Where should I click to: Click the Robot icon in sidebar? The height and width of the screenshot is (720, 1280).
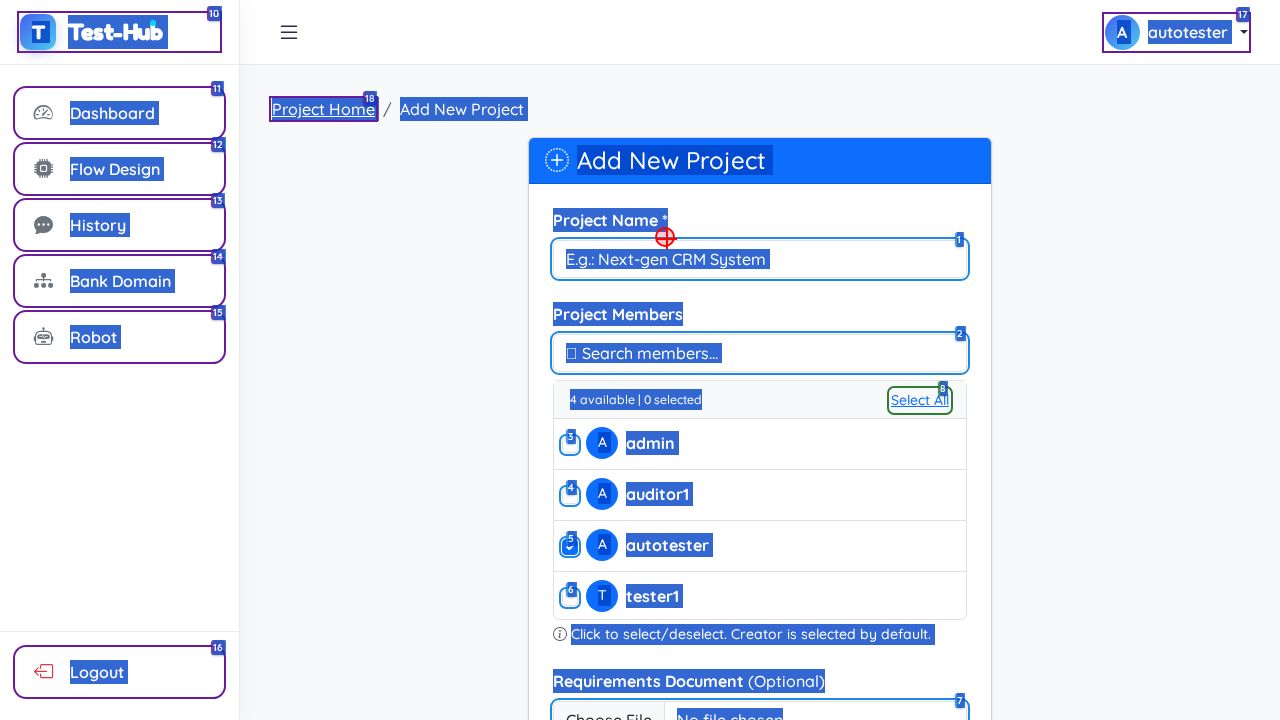(43, 337)
